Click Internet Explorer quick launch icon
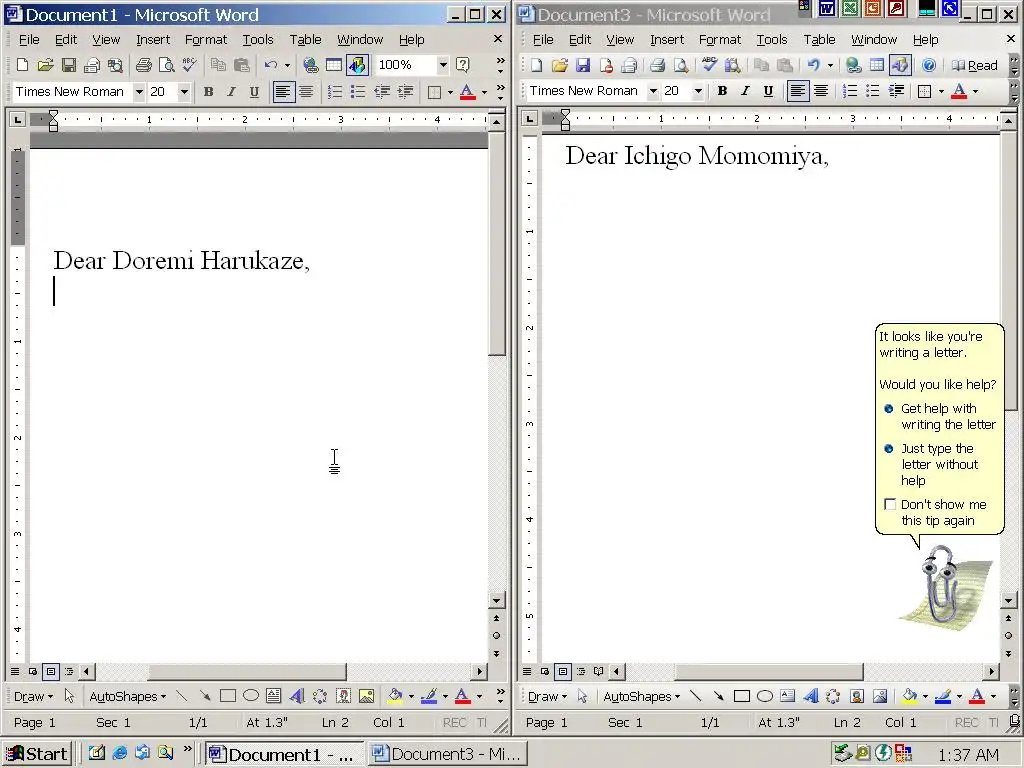This screenshot has height=768, width=1024. coord(120,753)
